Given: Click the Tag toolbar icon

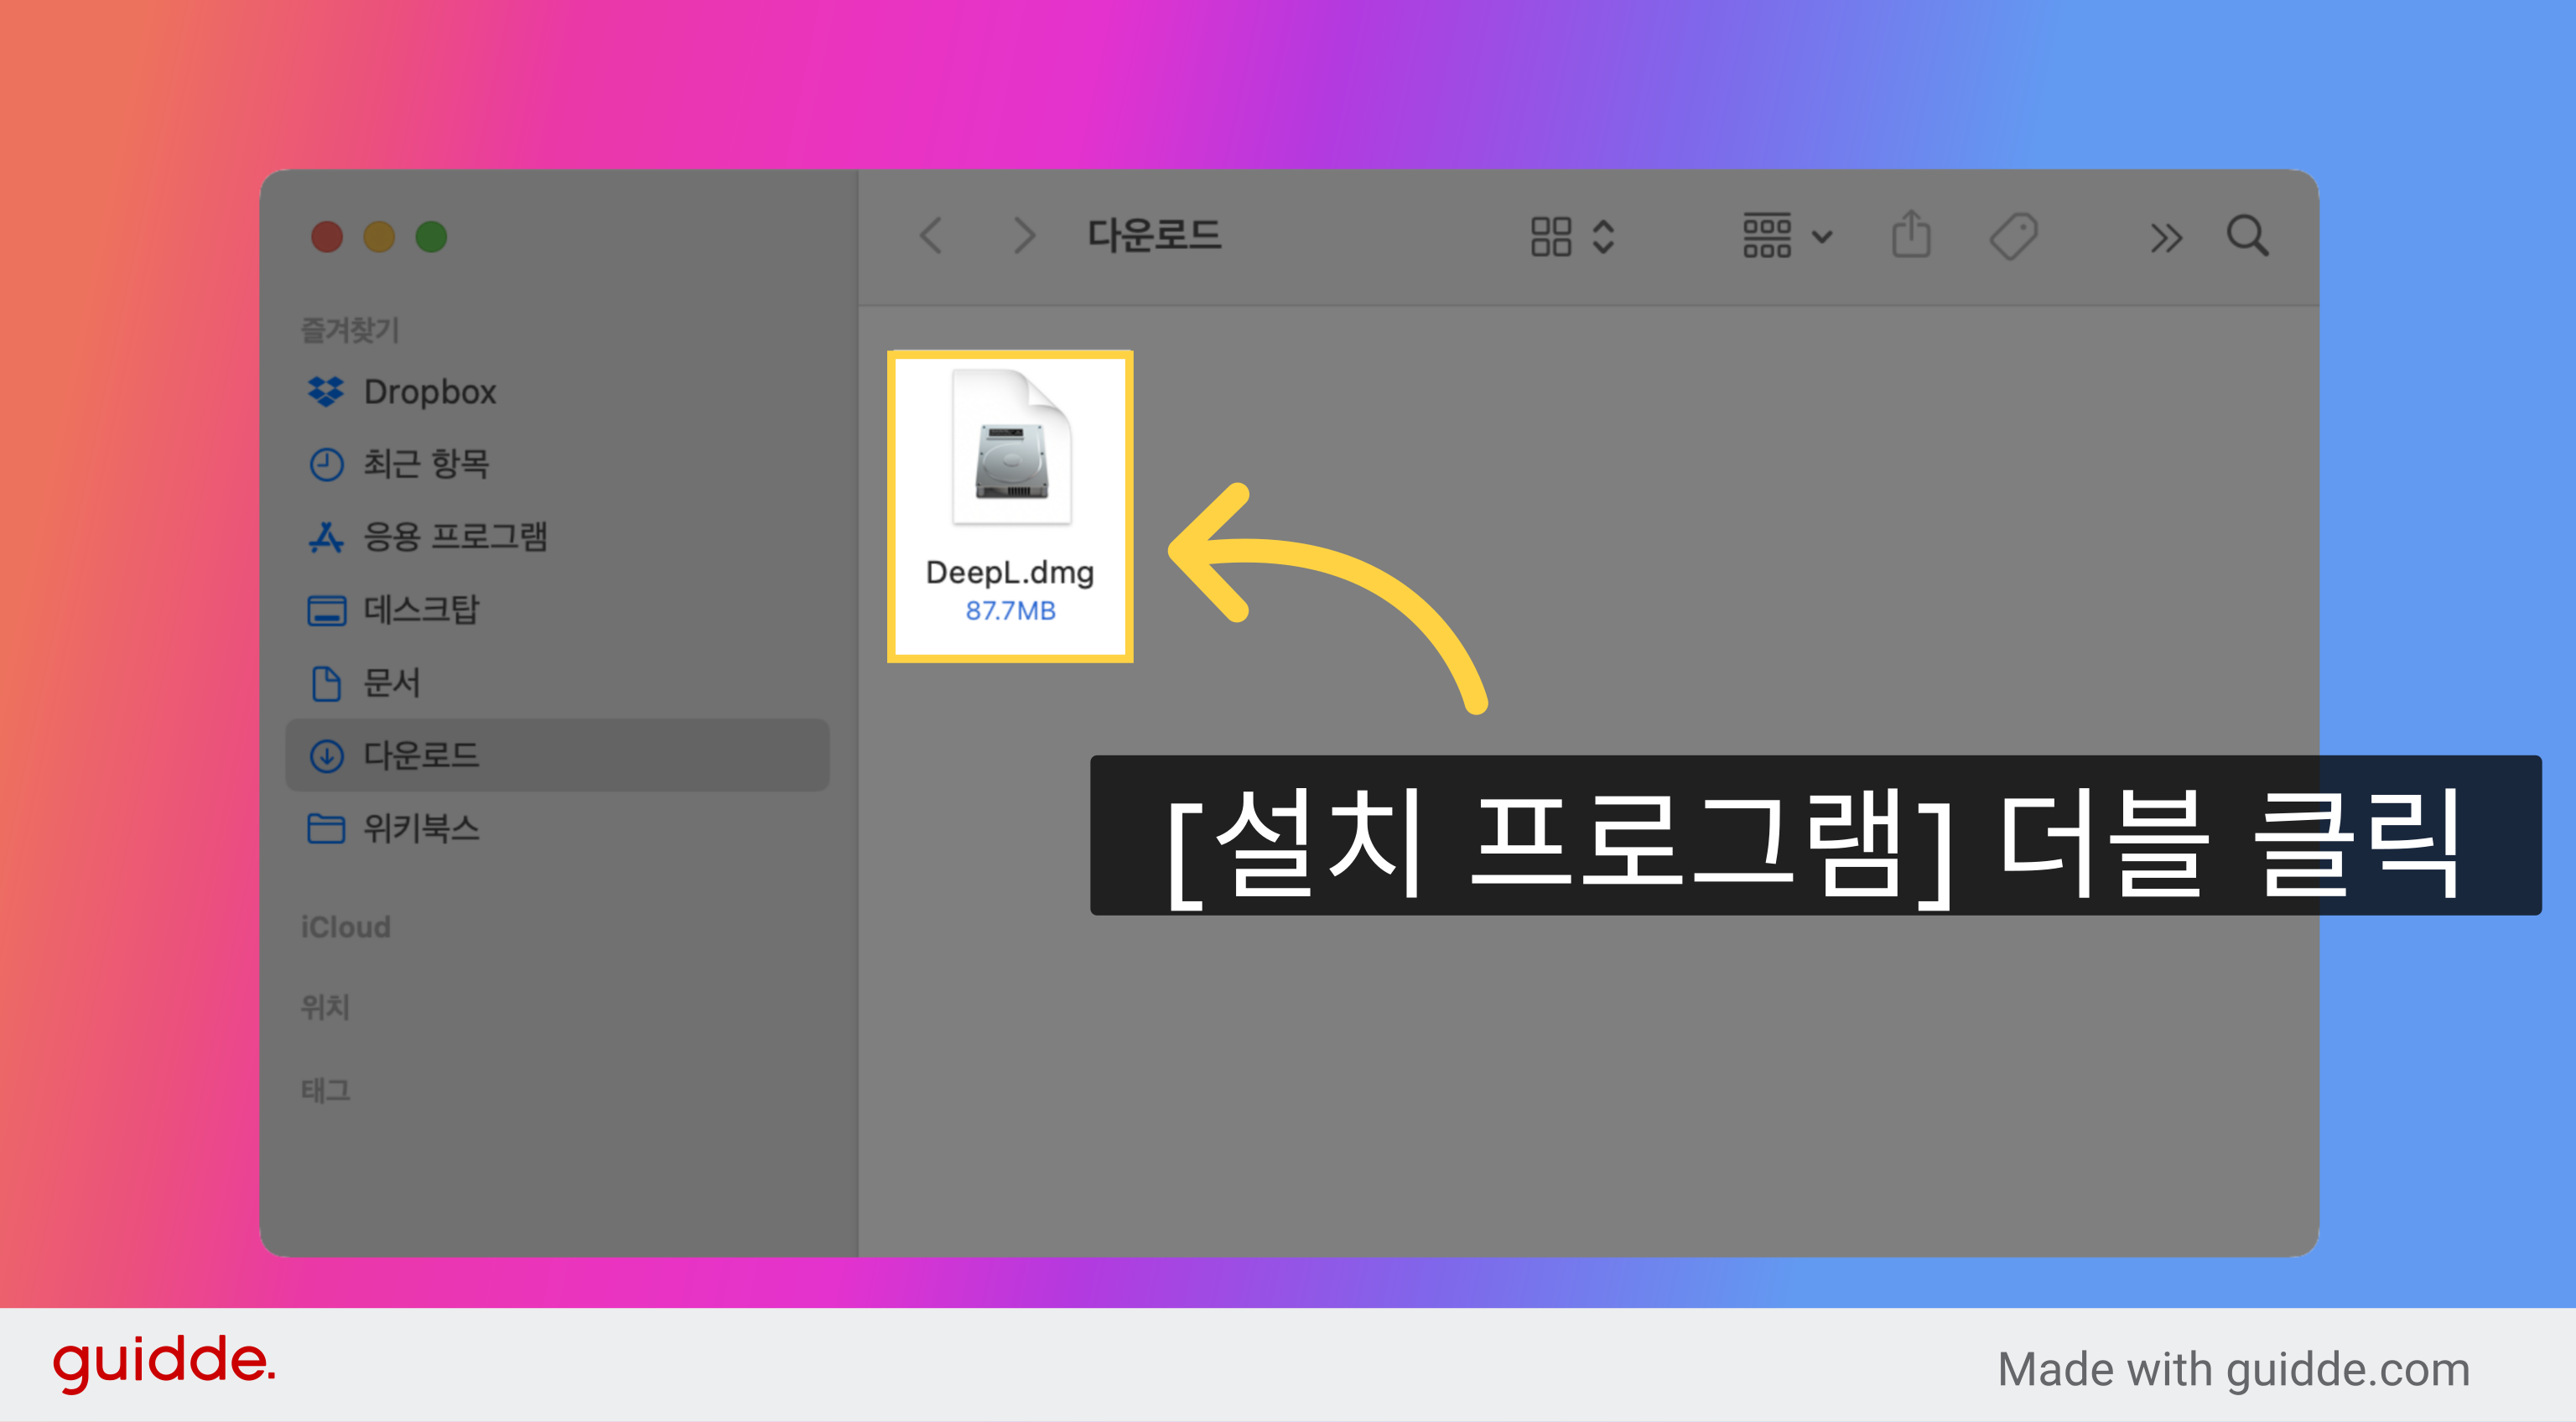Looking at the screenshot, I should point(2013,237).
